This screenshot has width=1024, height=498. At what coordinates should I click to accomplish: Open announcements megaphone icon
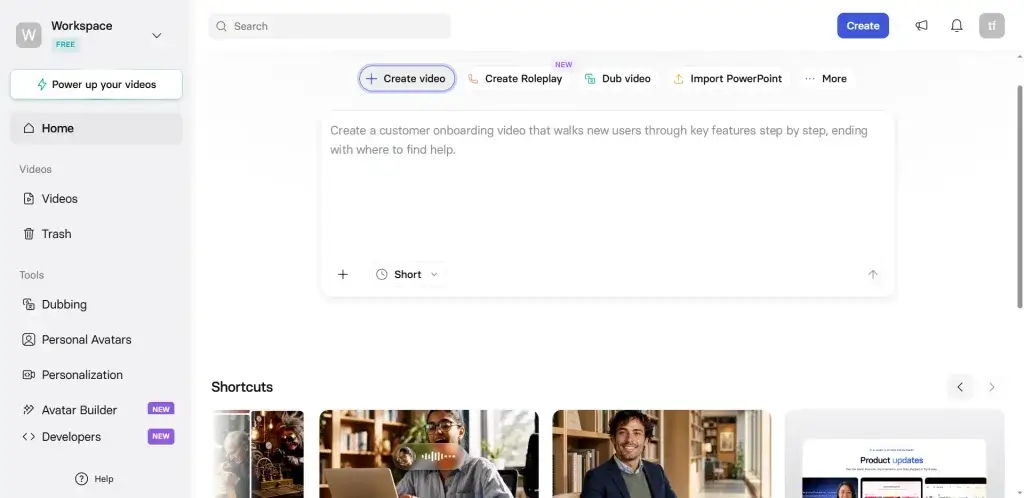(921, 25)
